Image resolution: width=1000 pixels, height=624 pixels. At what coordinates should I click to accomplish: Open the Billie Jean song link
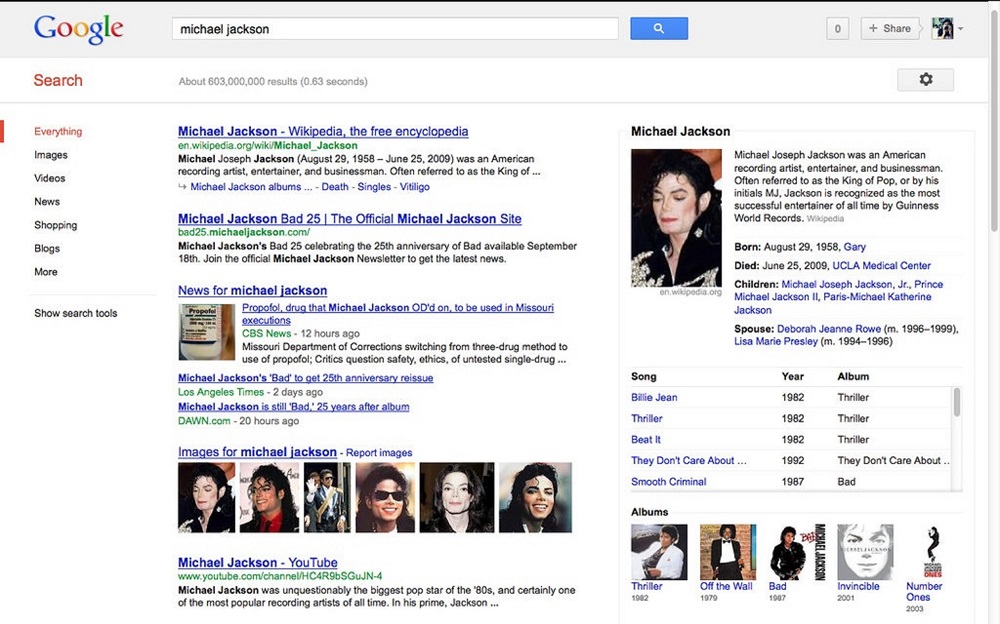(x=654, y=397)
